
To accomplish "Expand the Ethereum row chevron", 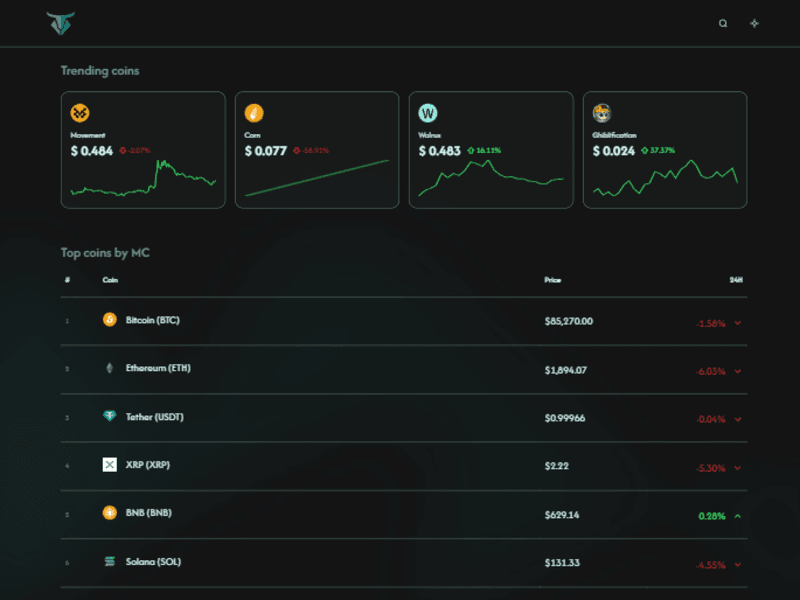I will pos(738,371).
